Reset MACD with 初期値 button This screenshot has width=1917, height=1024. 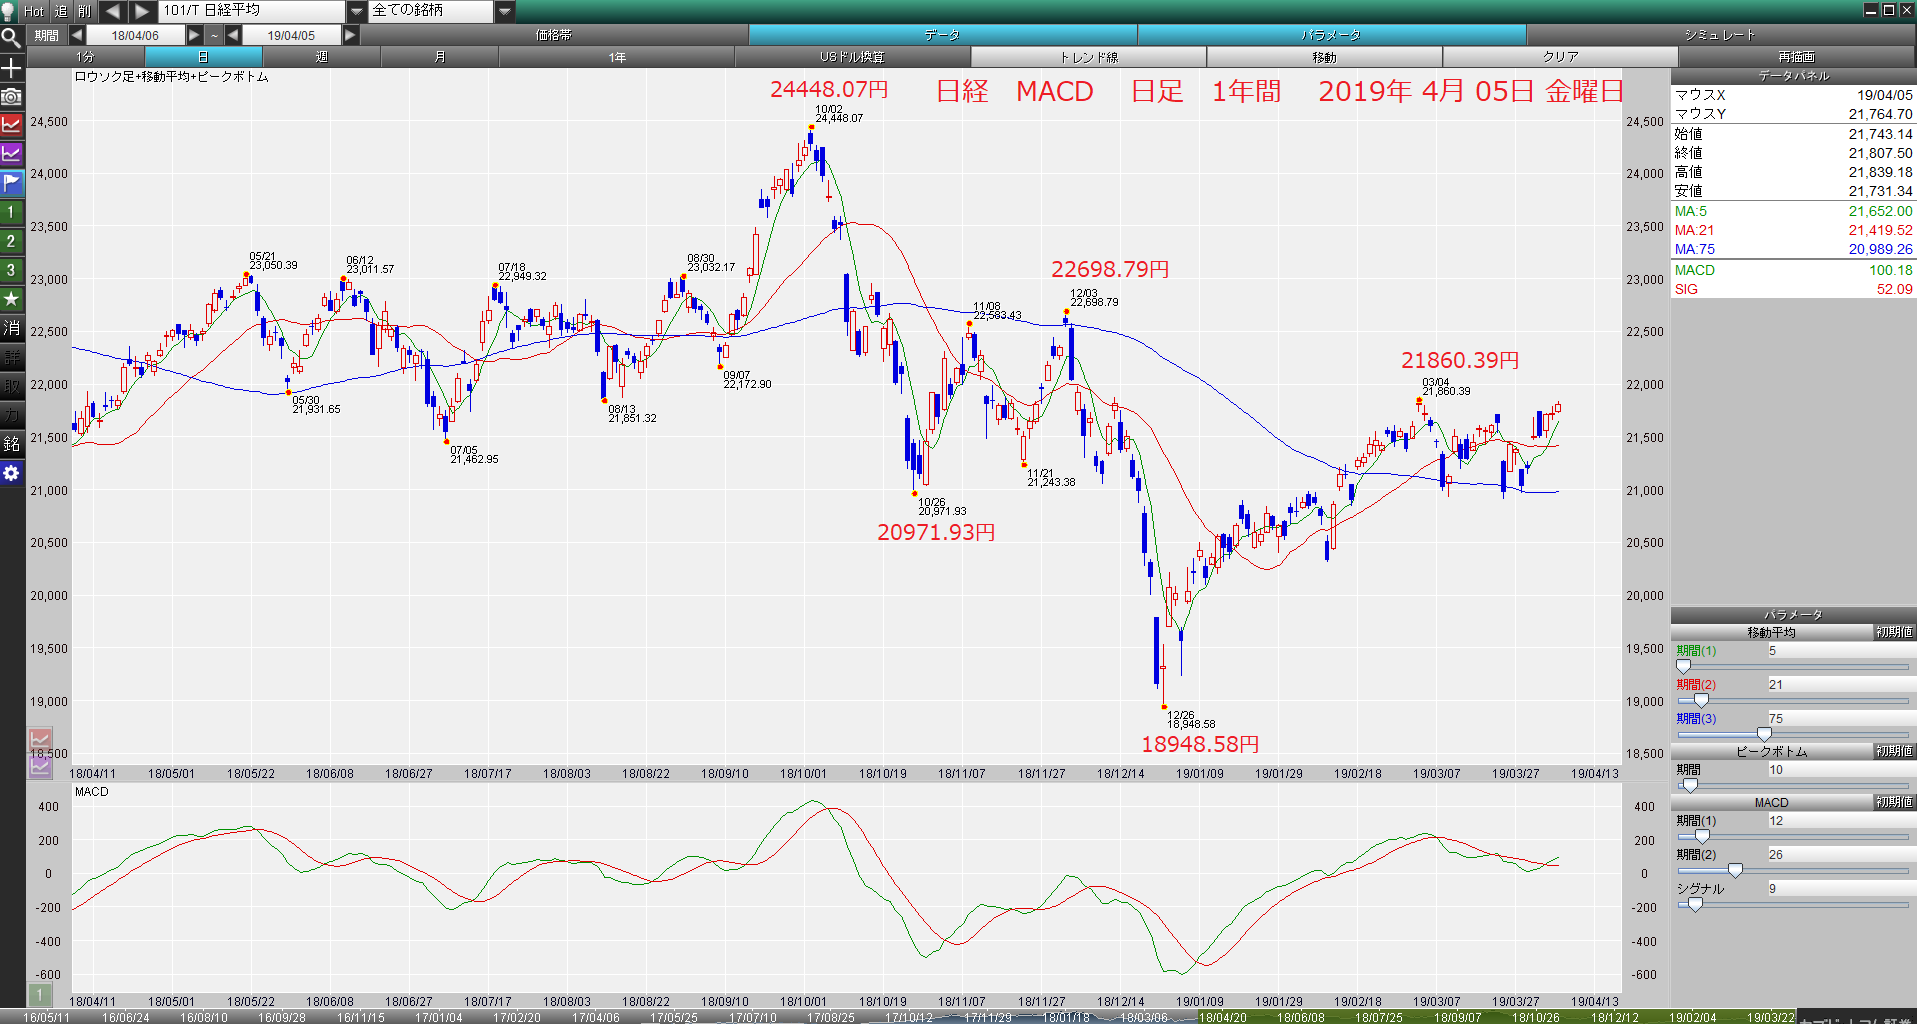point(1894,802)
